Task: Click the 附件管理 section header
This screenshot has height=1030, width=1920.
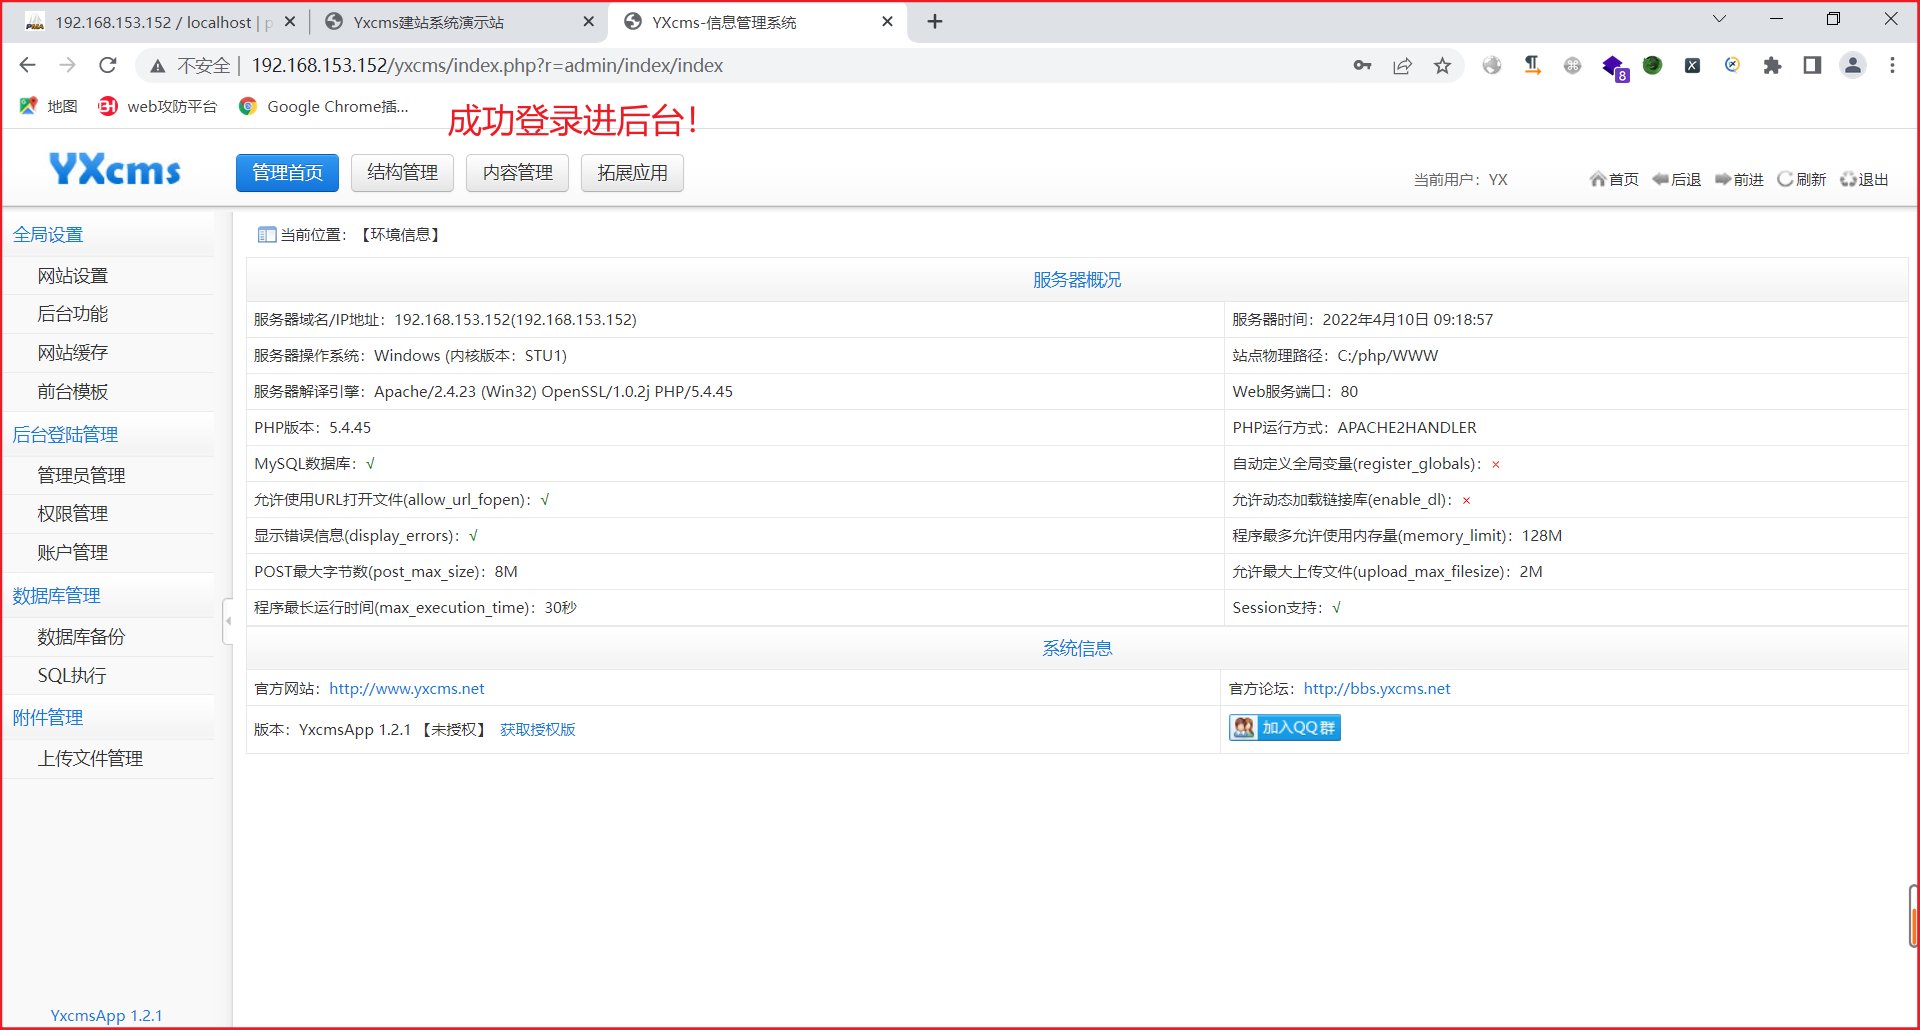Action: pos(48,718)
